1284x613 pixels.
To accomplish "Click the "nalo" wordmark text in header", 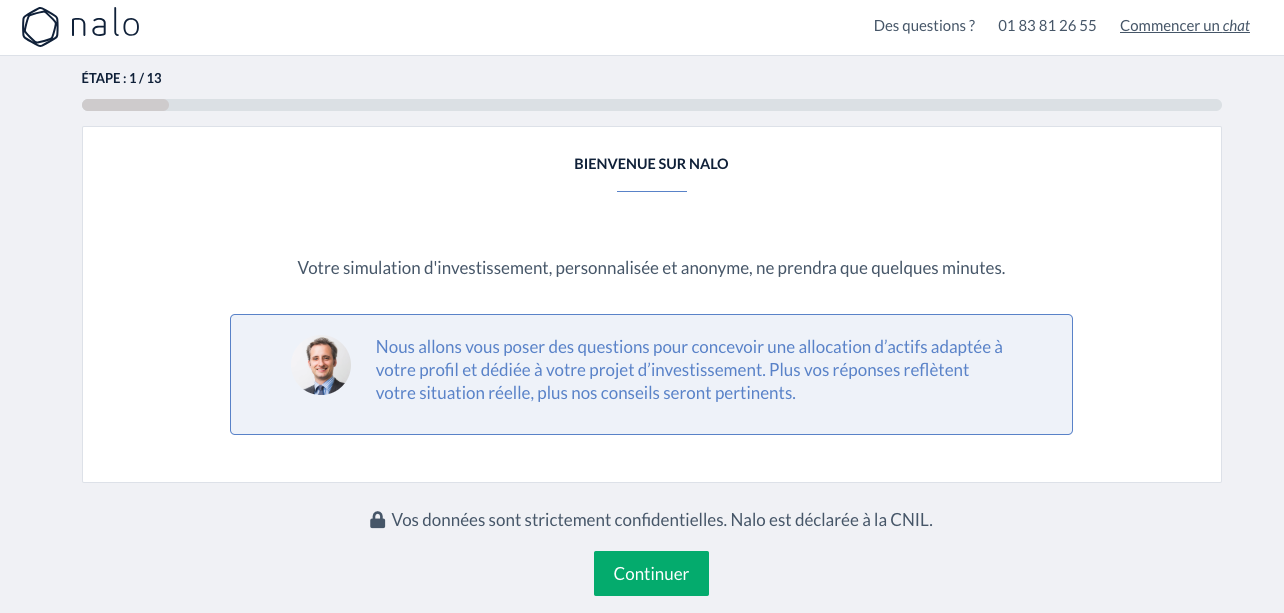I will (x=105, y=25).
